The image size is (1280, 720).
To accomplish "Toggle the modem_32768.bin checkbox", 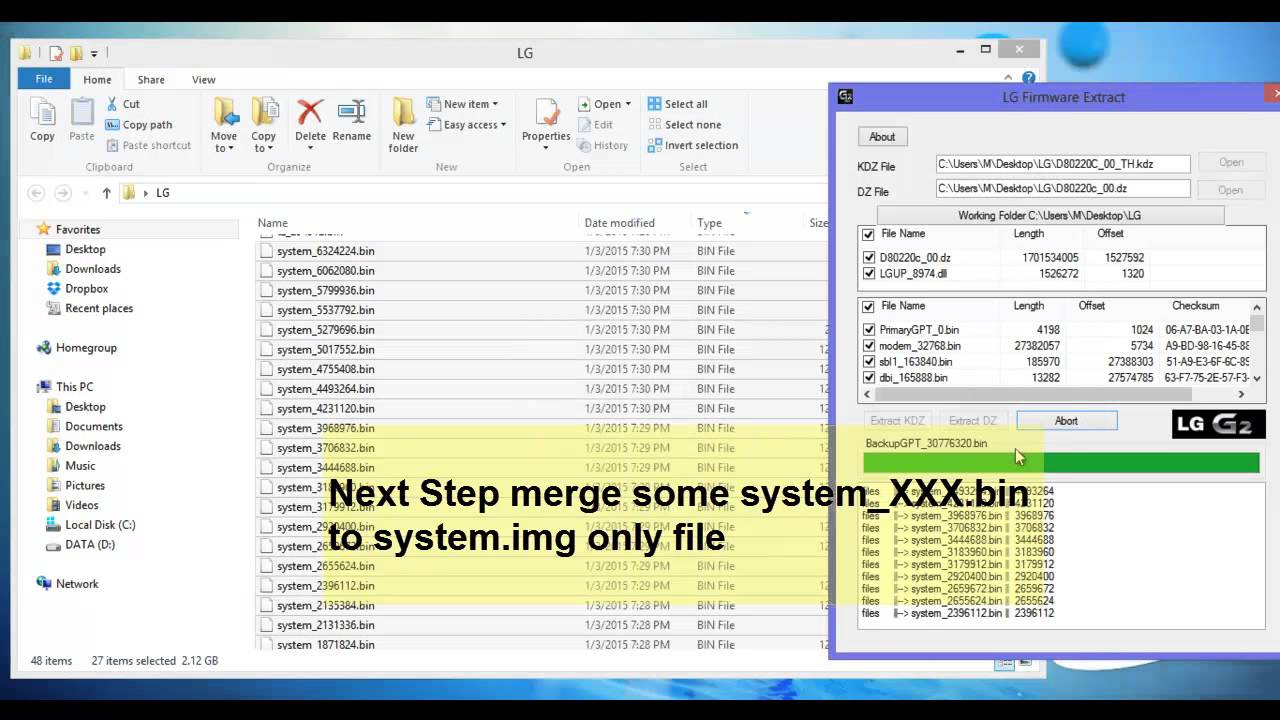I will coord(868,346).
